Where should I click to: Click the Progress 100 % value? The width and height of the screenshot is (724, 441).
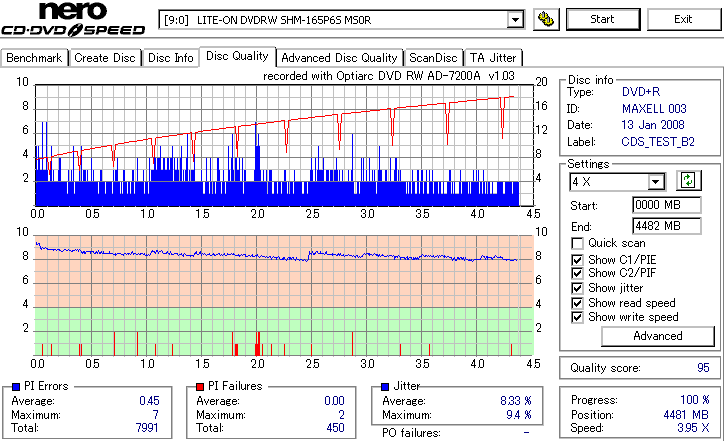pyautogui.click(x=695, y=400)
